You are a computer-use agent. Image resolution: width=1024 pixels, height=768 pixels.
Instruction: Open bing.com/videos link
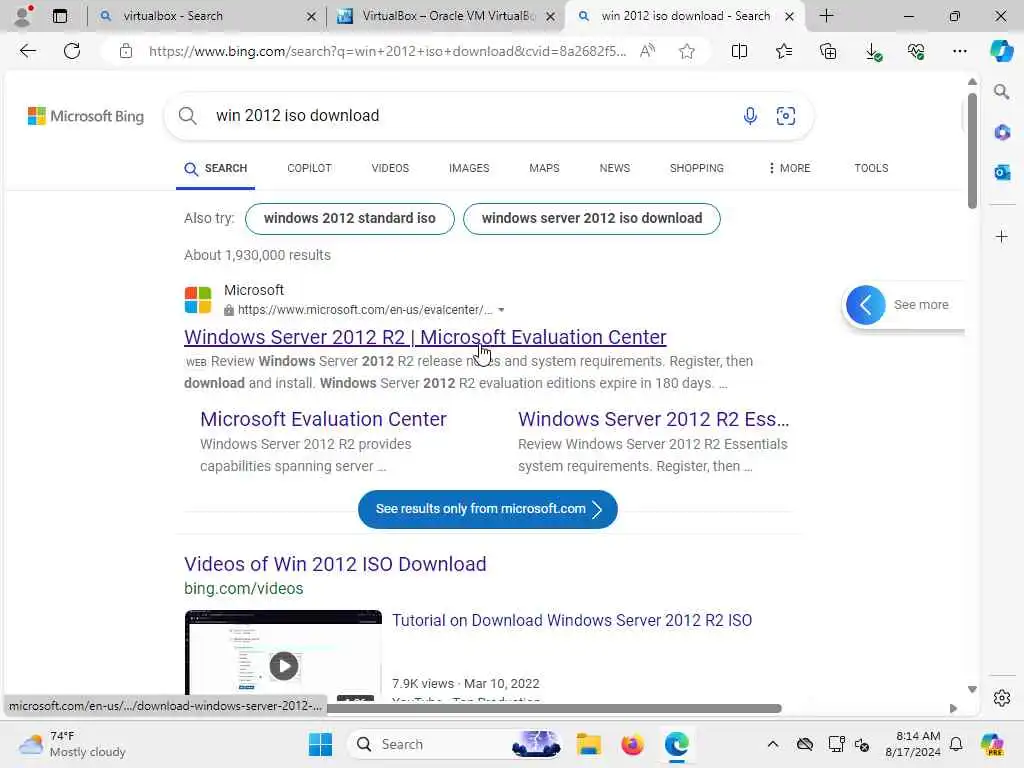pyautogui.click(x=244, y=588)
